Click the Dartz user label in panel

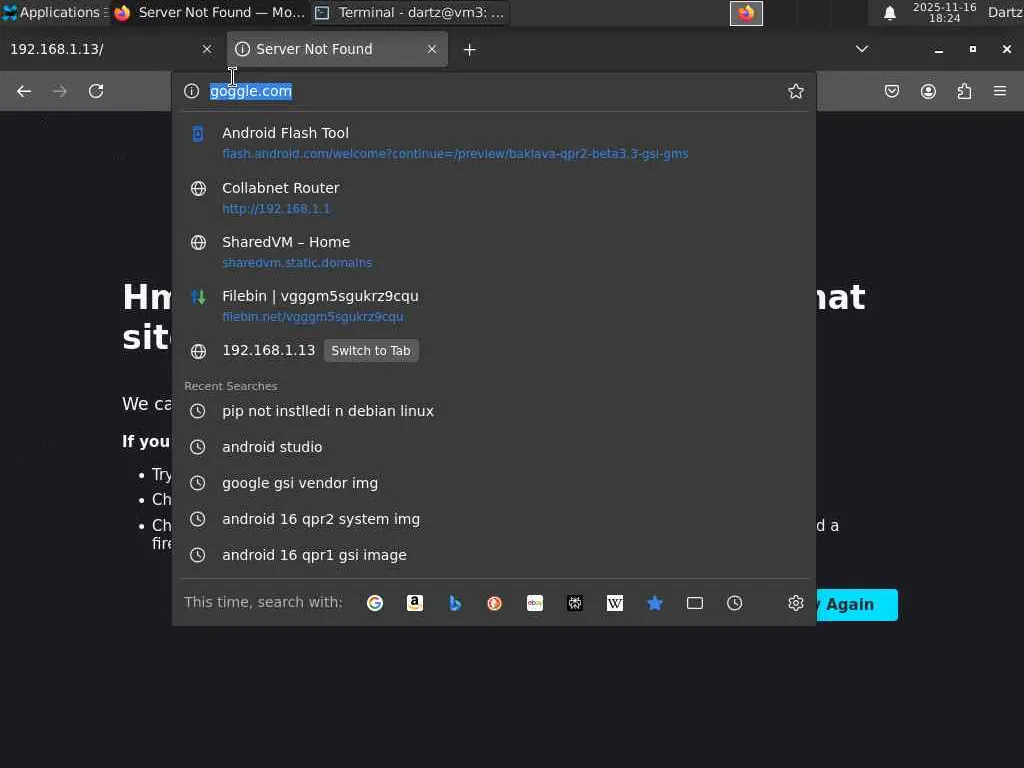1005,12
